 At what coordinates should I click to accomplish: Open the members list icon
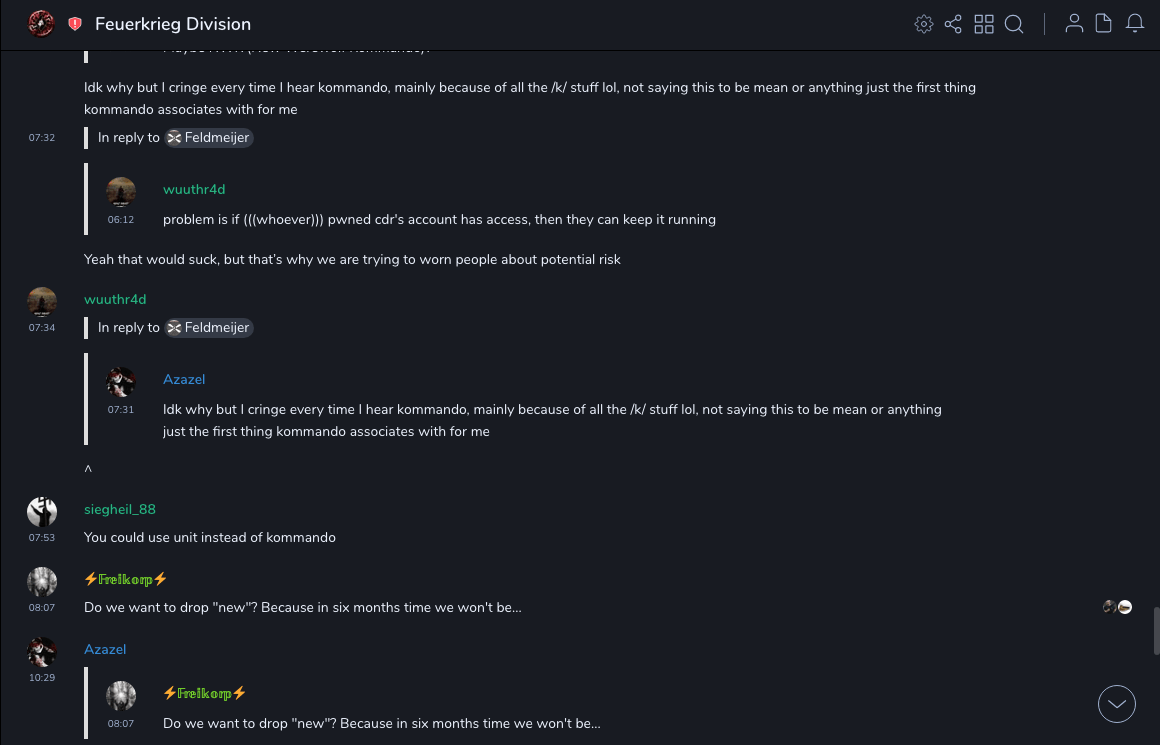point(1074,24)
